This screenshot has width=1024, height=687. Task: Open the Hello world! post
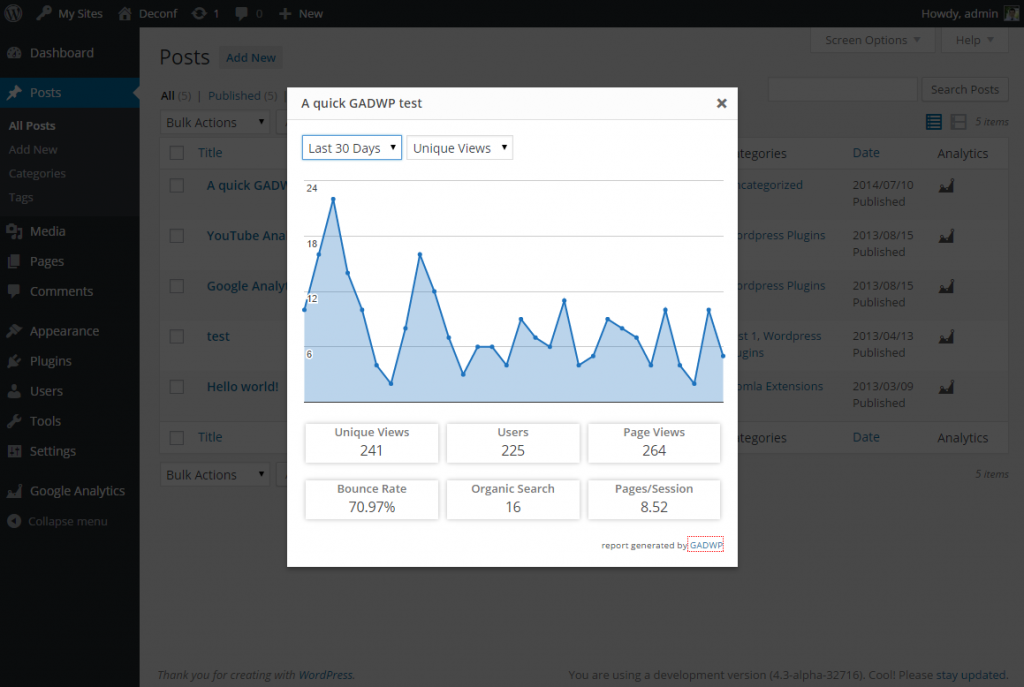pos(242,387)
